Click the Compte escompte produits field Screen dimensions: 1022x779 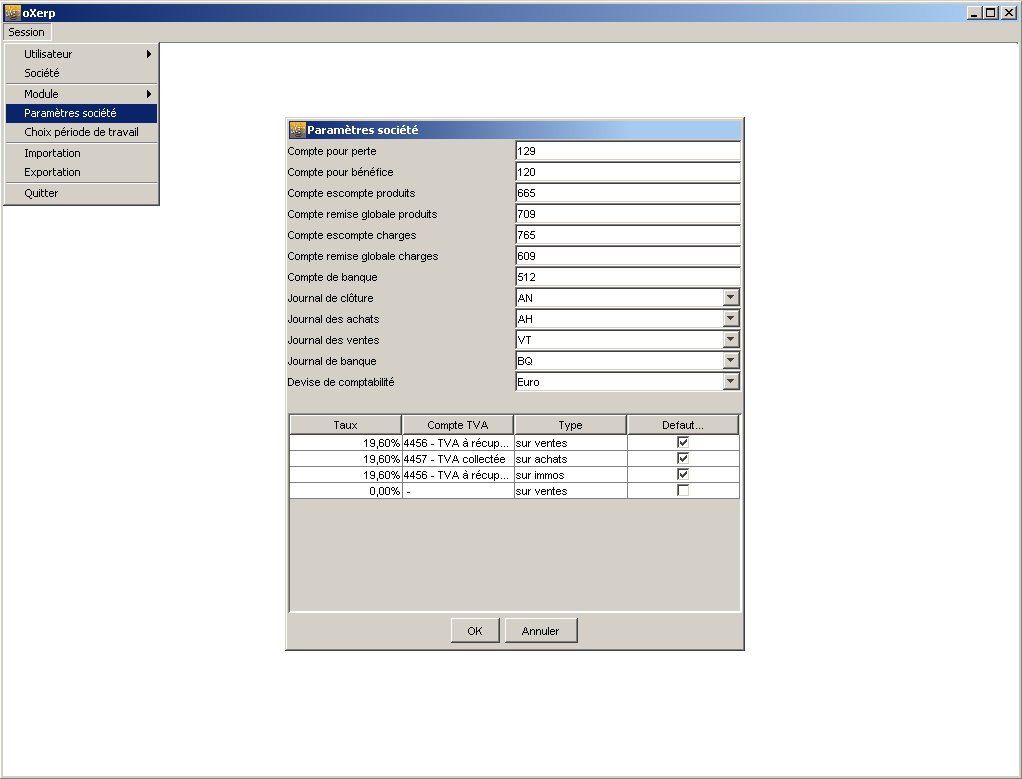(628, 193)
